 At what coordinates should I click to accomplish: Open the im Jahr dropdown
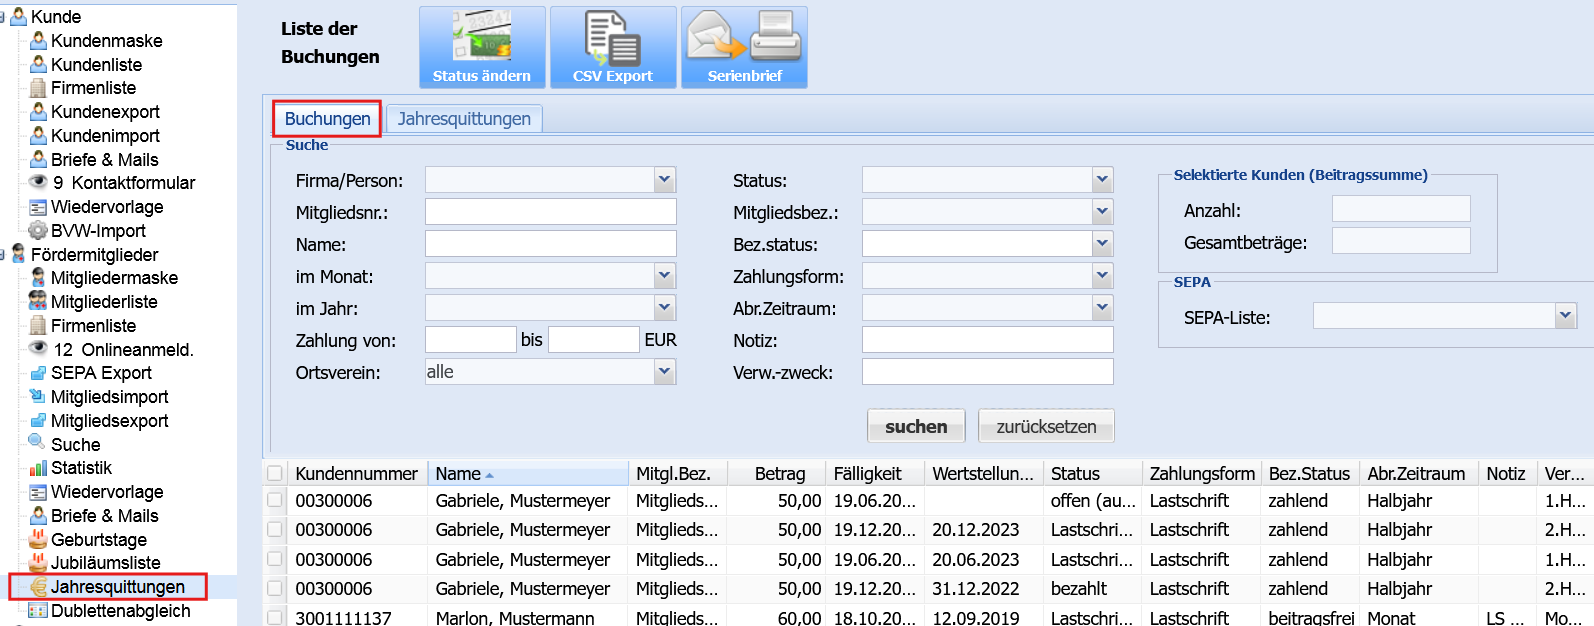tap(665, 308)
